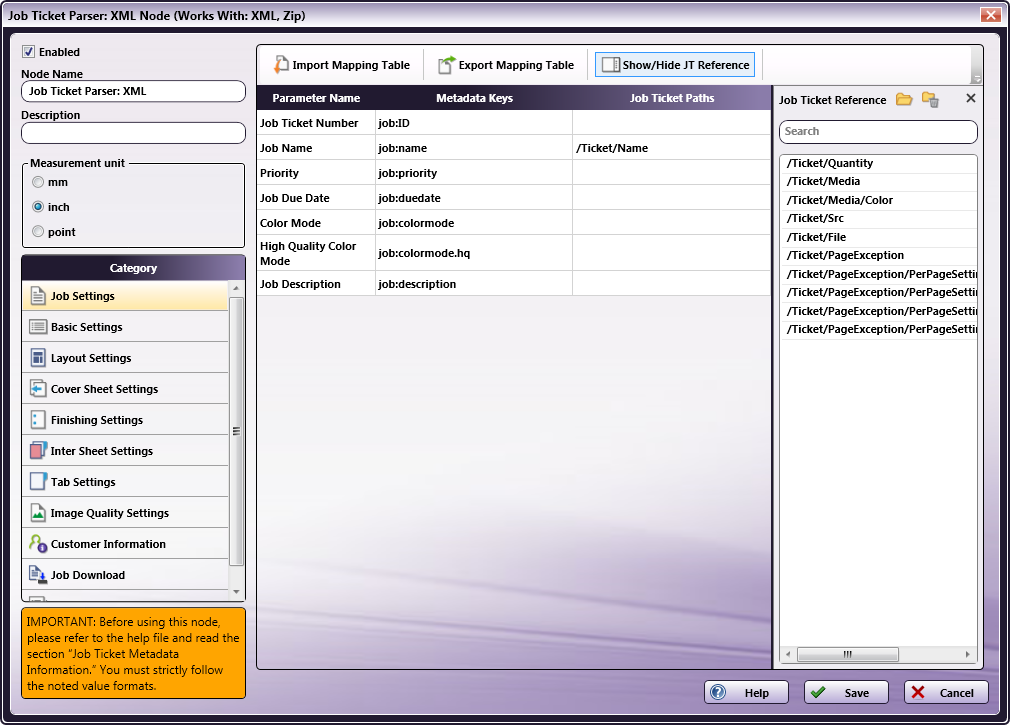This screenshot has height=725, width=1010.
Task: Open the Layout Settings category
Action: click(x=126, y=357)
